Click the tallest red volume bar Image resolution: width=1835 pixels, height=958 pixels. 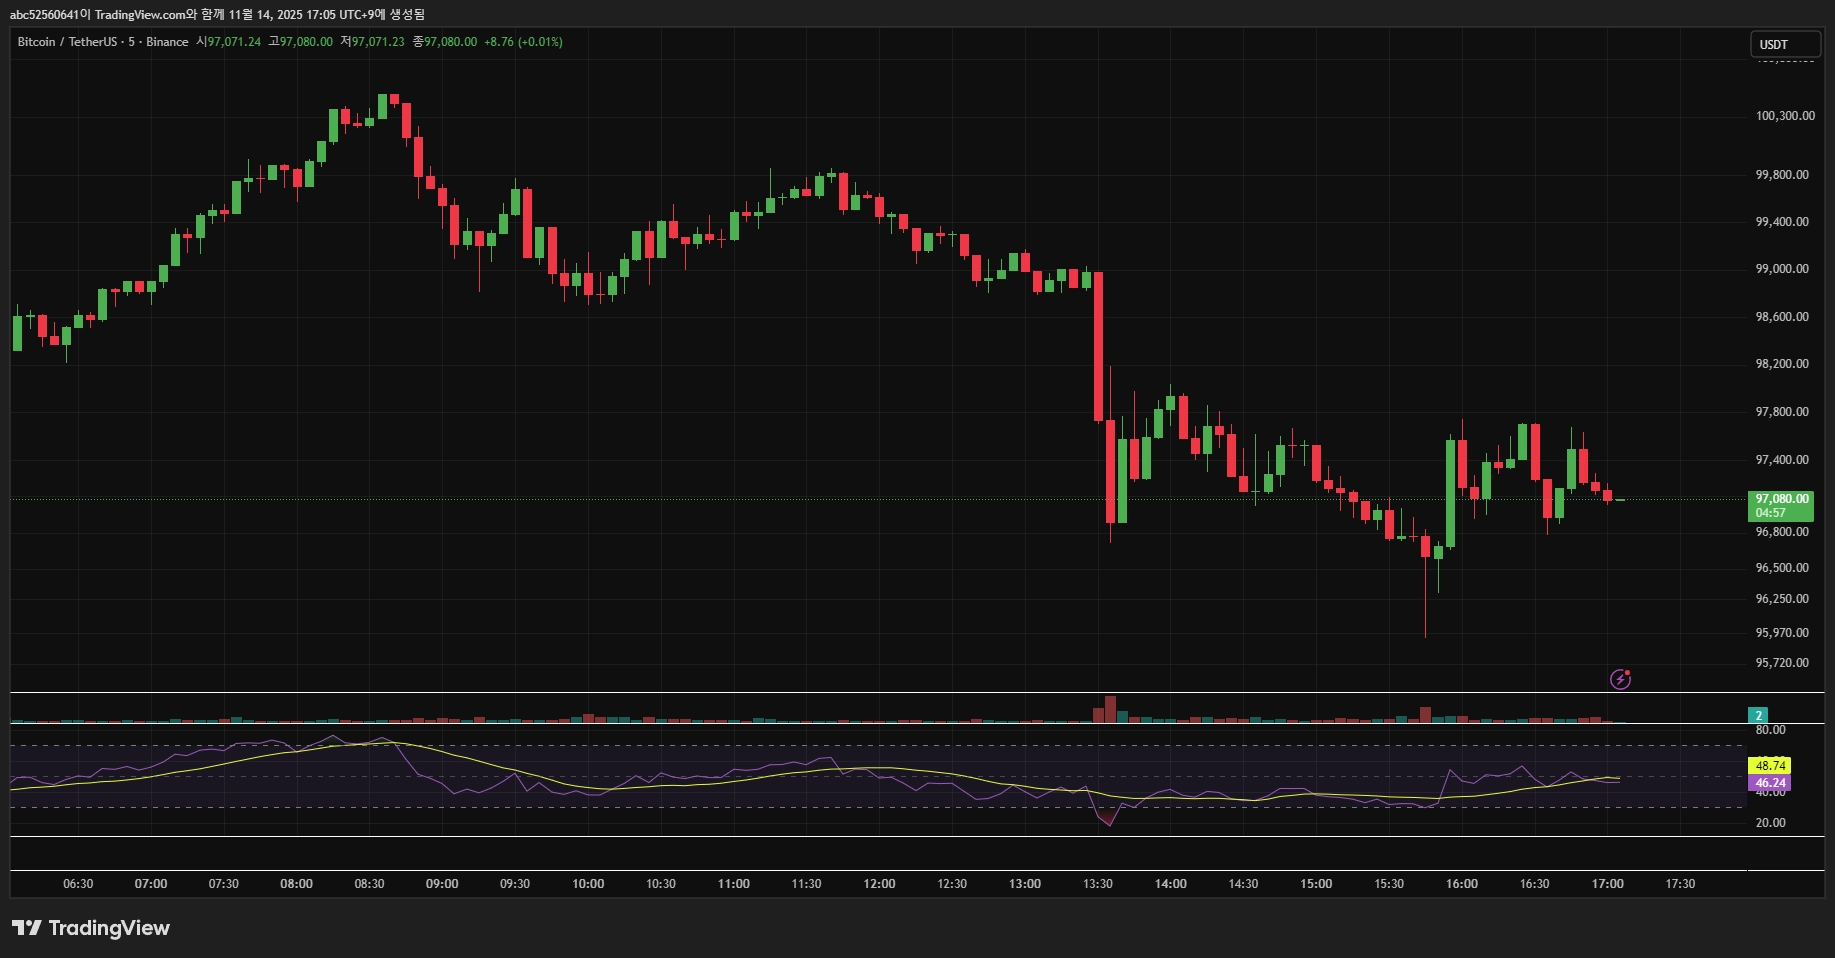[x=1110, y=709]
